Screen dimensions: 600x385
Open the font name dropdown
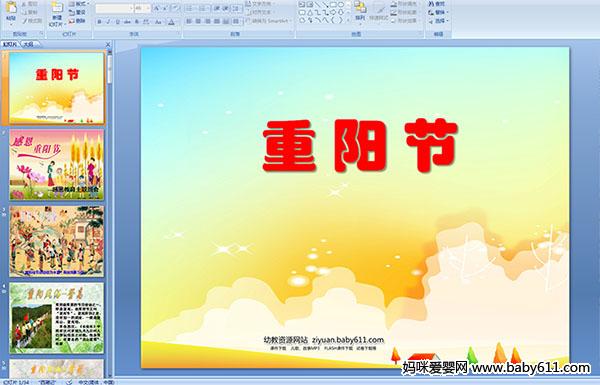pos(131,8)
